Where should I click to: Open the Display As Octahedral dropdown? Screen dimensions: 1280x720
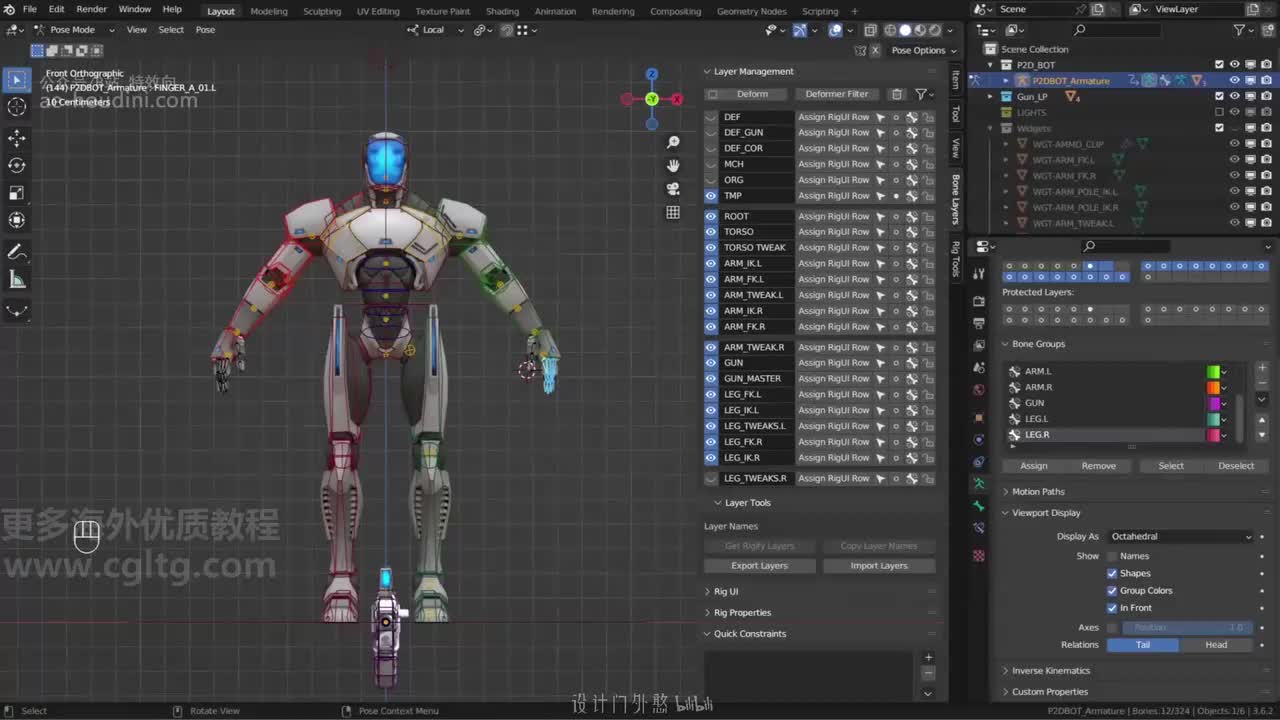tap(1180, 537)
